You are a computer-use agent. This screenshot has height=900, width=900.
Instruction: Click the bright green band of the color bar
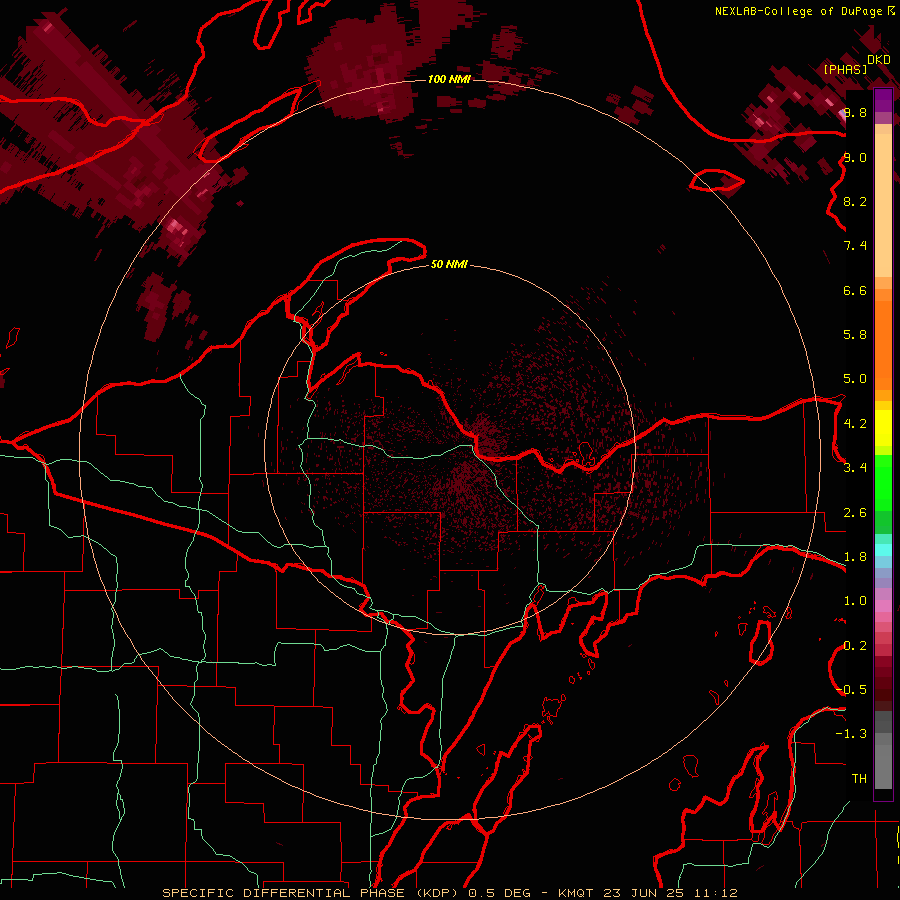pos(883,482)
